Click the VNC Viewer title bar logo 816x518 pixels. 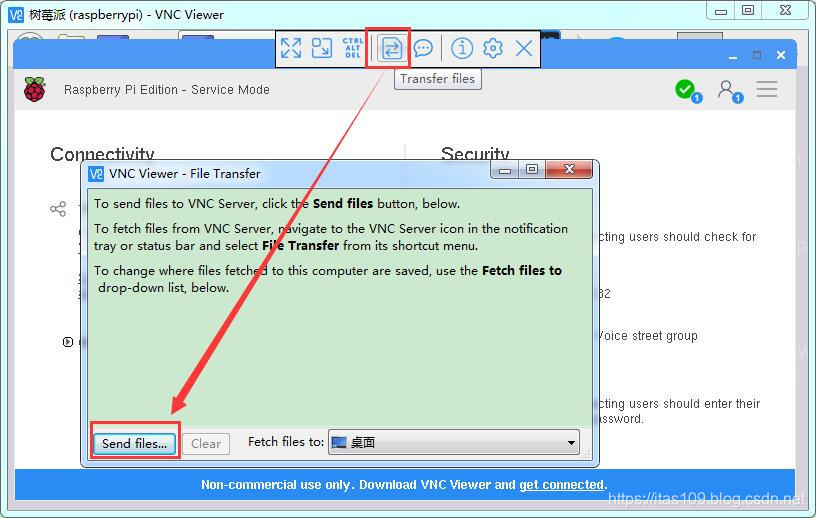pyautogui.click(x=16, y=15)
